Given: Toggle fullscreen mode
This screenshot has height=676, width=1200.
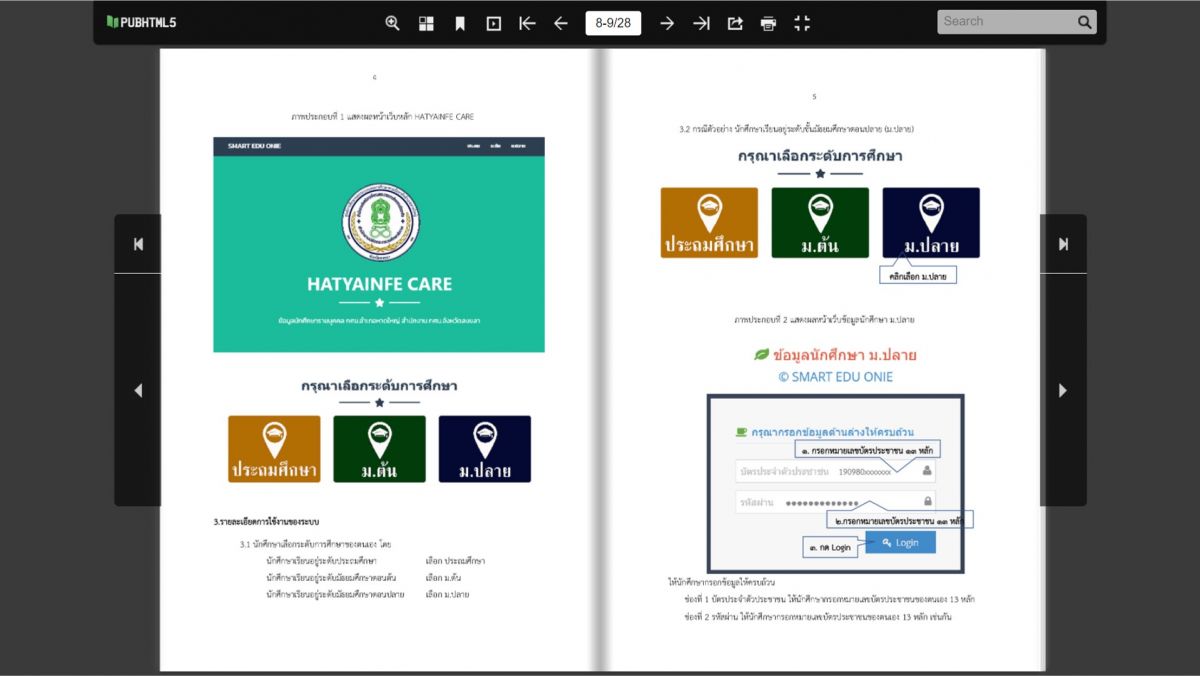Looking at the screenshot, I should coord(802,23).
